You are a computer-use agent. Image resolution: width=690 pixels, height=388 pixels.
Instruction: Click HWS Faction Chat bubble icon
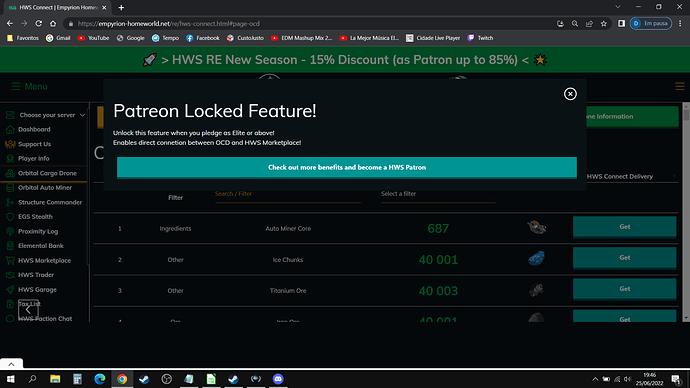tap(10, 318)
